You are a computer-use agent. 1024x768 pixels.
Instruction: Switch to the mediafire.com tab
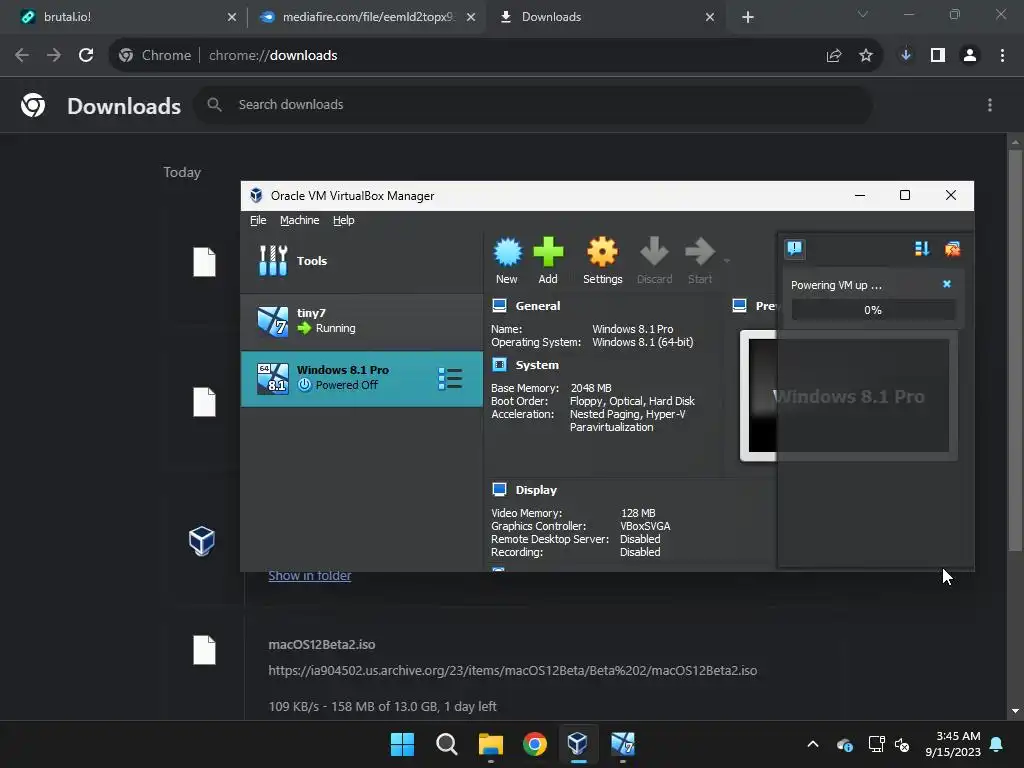click(x=366, y=17)
